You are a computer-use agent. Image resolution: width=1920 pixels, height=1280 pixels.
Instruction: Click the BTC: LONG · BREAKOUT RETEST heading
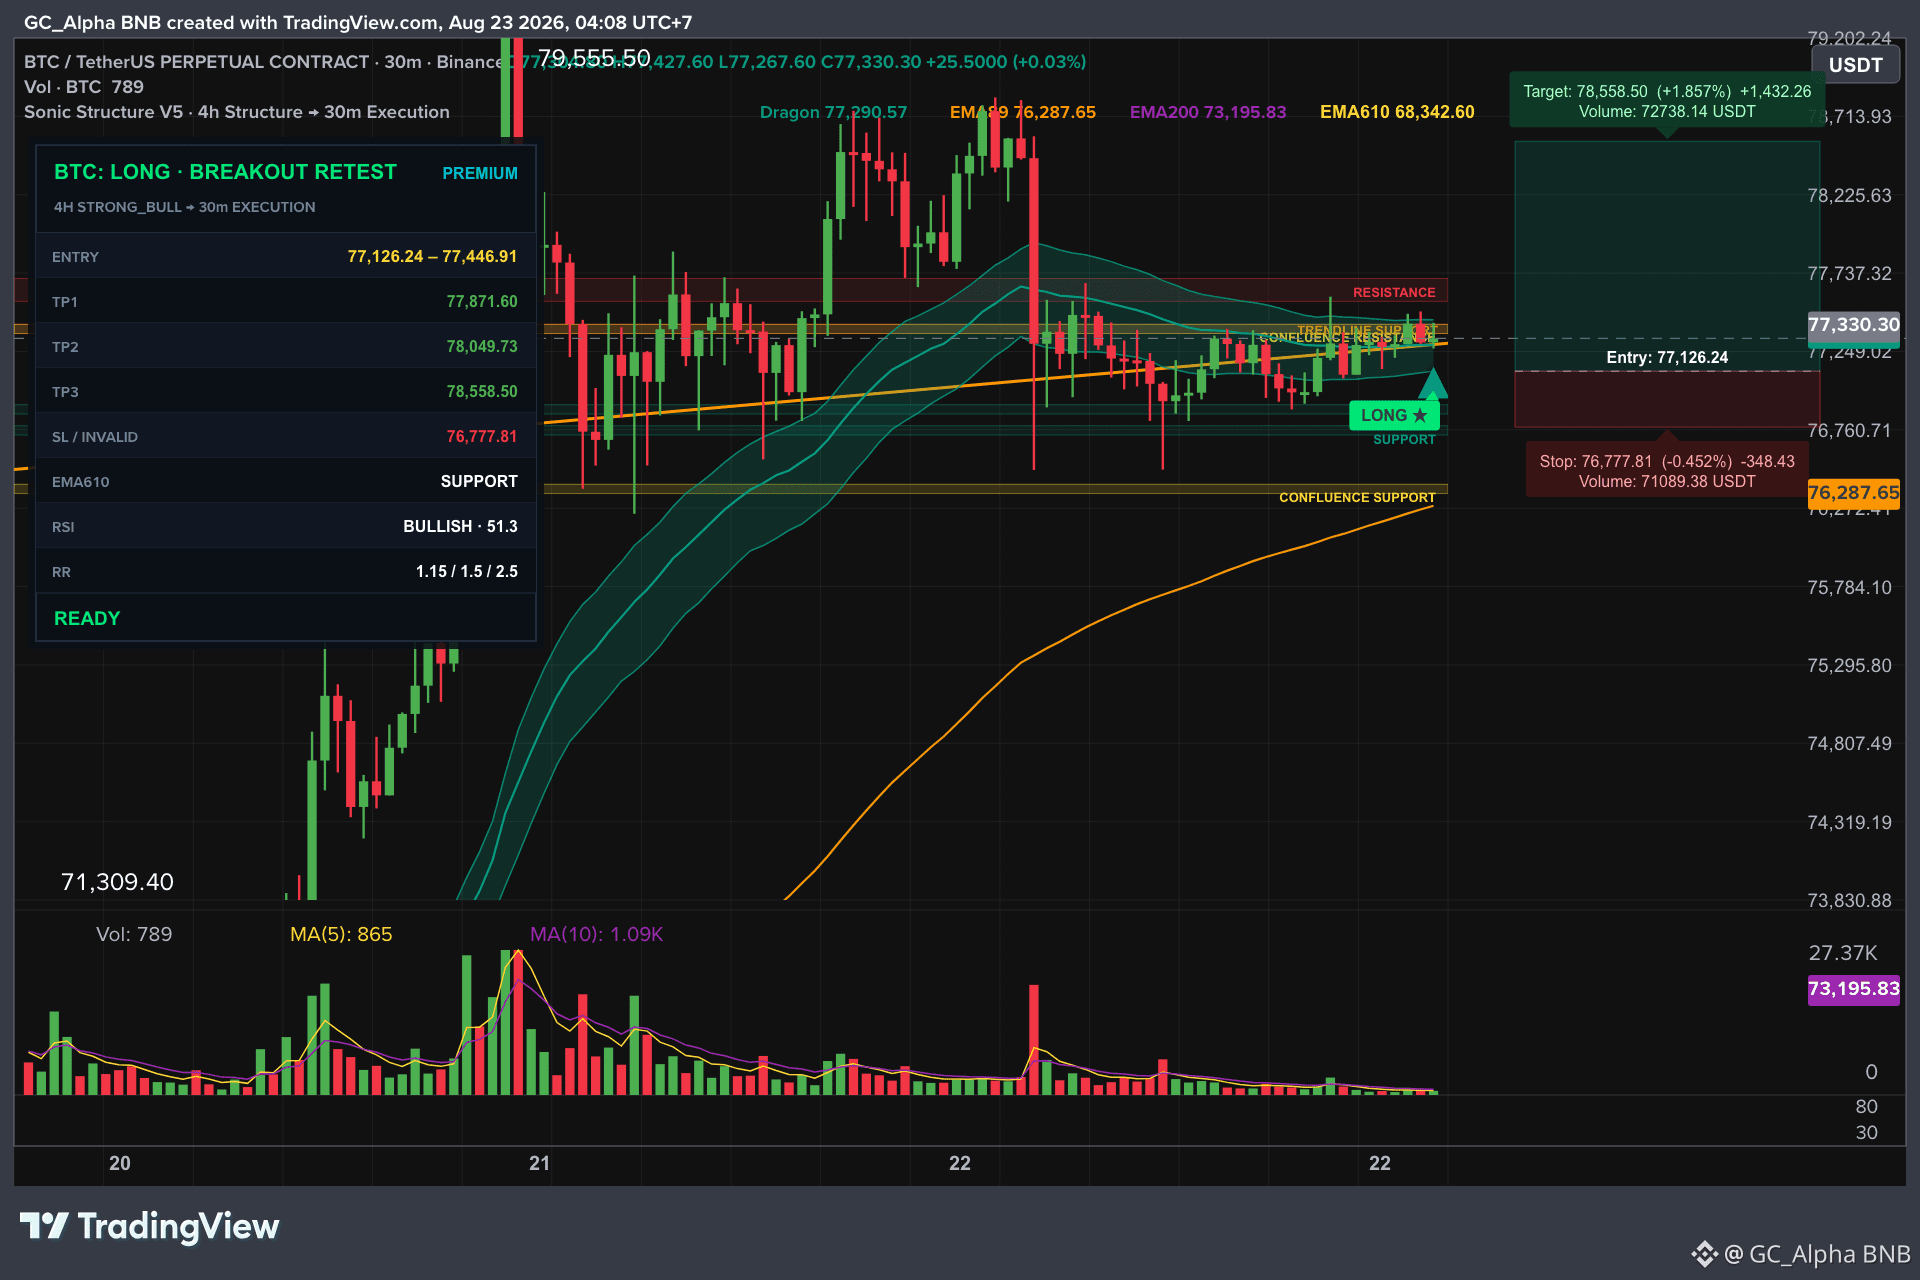tap(225, 172)
